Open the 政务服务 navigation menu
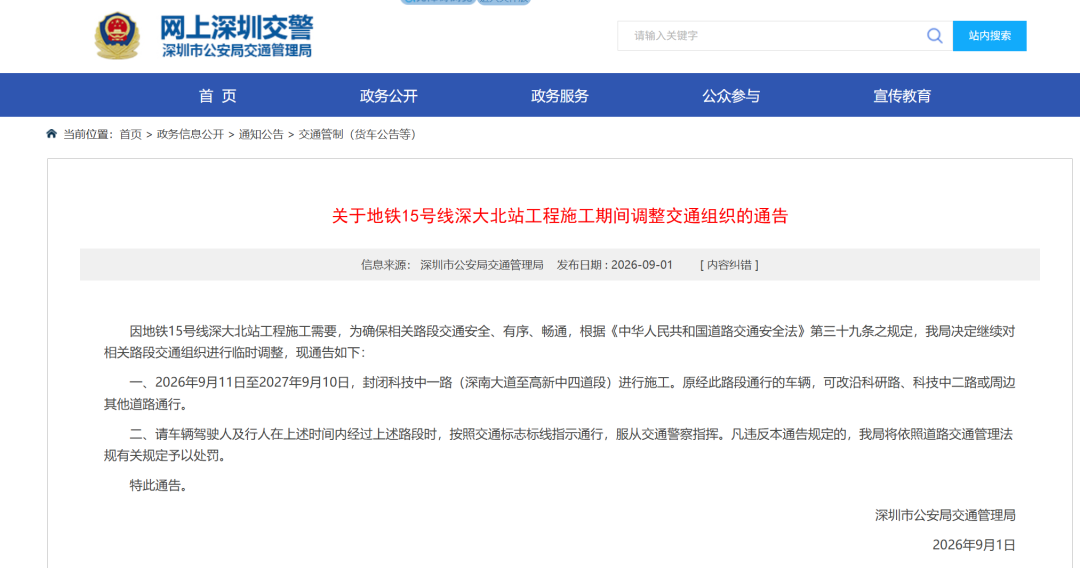1080x568 pixels. pos(560,96)
